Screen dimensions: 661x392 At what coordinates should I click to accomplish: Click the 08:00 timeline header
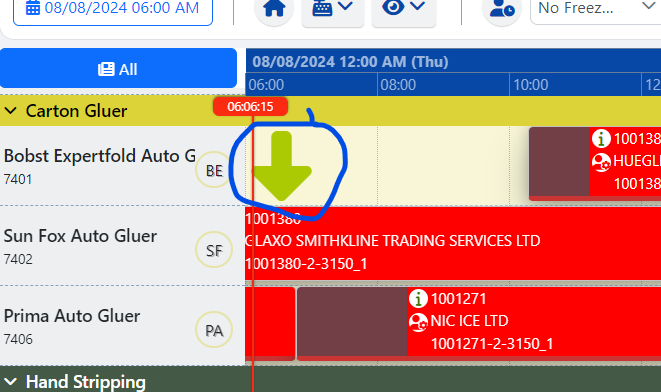tap(443, 85)
